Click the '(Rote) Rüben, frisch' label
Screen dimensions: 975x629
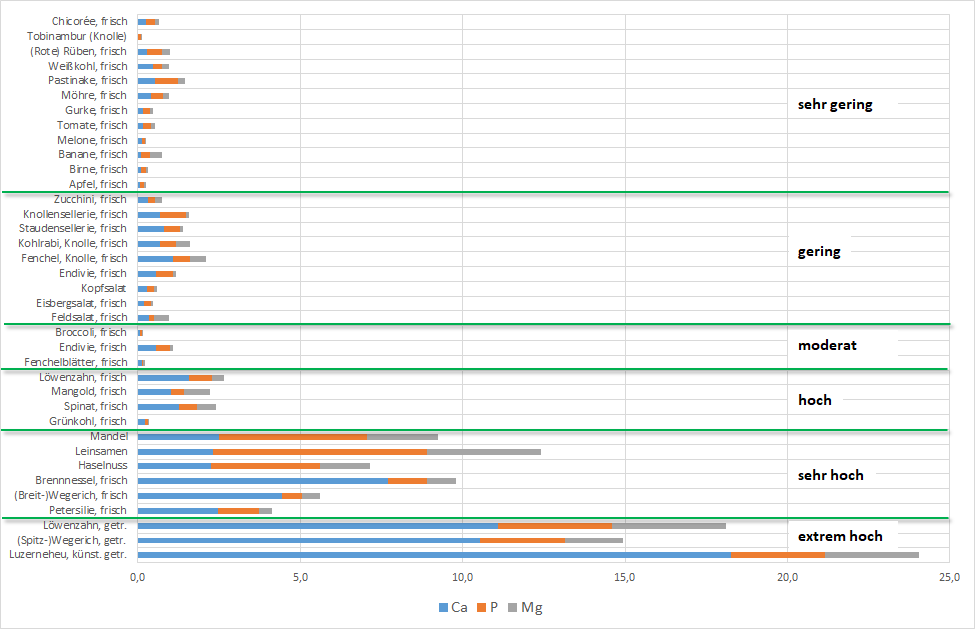click(x=78, y=52)
